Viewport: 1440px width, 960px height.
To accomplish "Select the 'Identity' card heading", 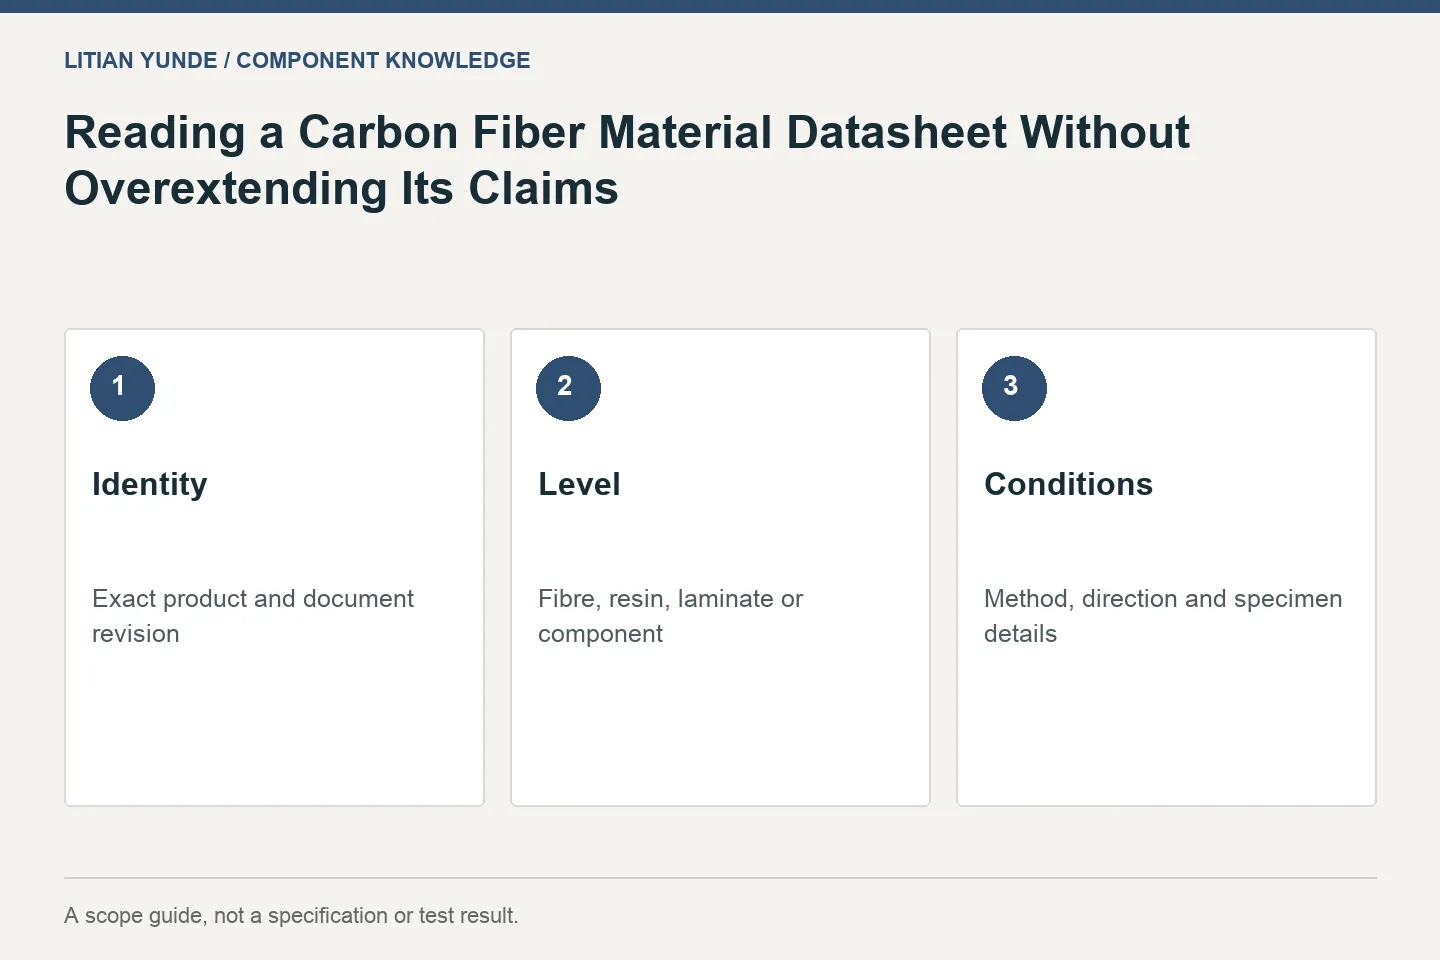I will [150, 484].
